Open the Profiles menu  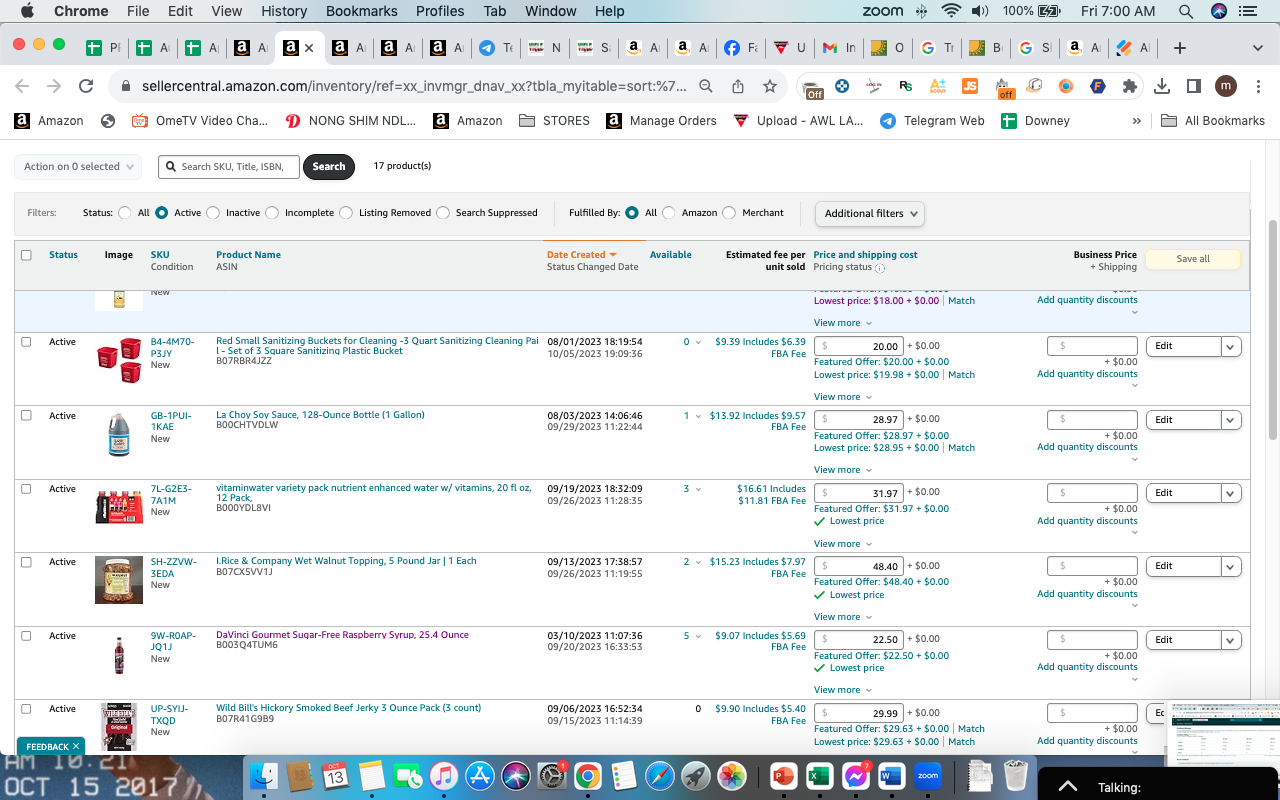click(x=440, y=11)
